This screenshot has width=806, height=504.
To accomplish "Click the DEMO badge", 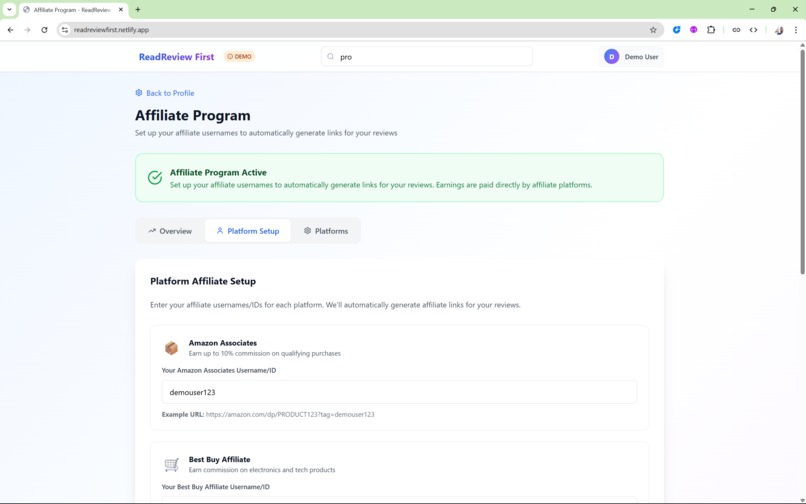I will [240, 57].
